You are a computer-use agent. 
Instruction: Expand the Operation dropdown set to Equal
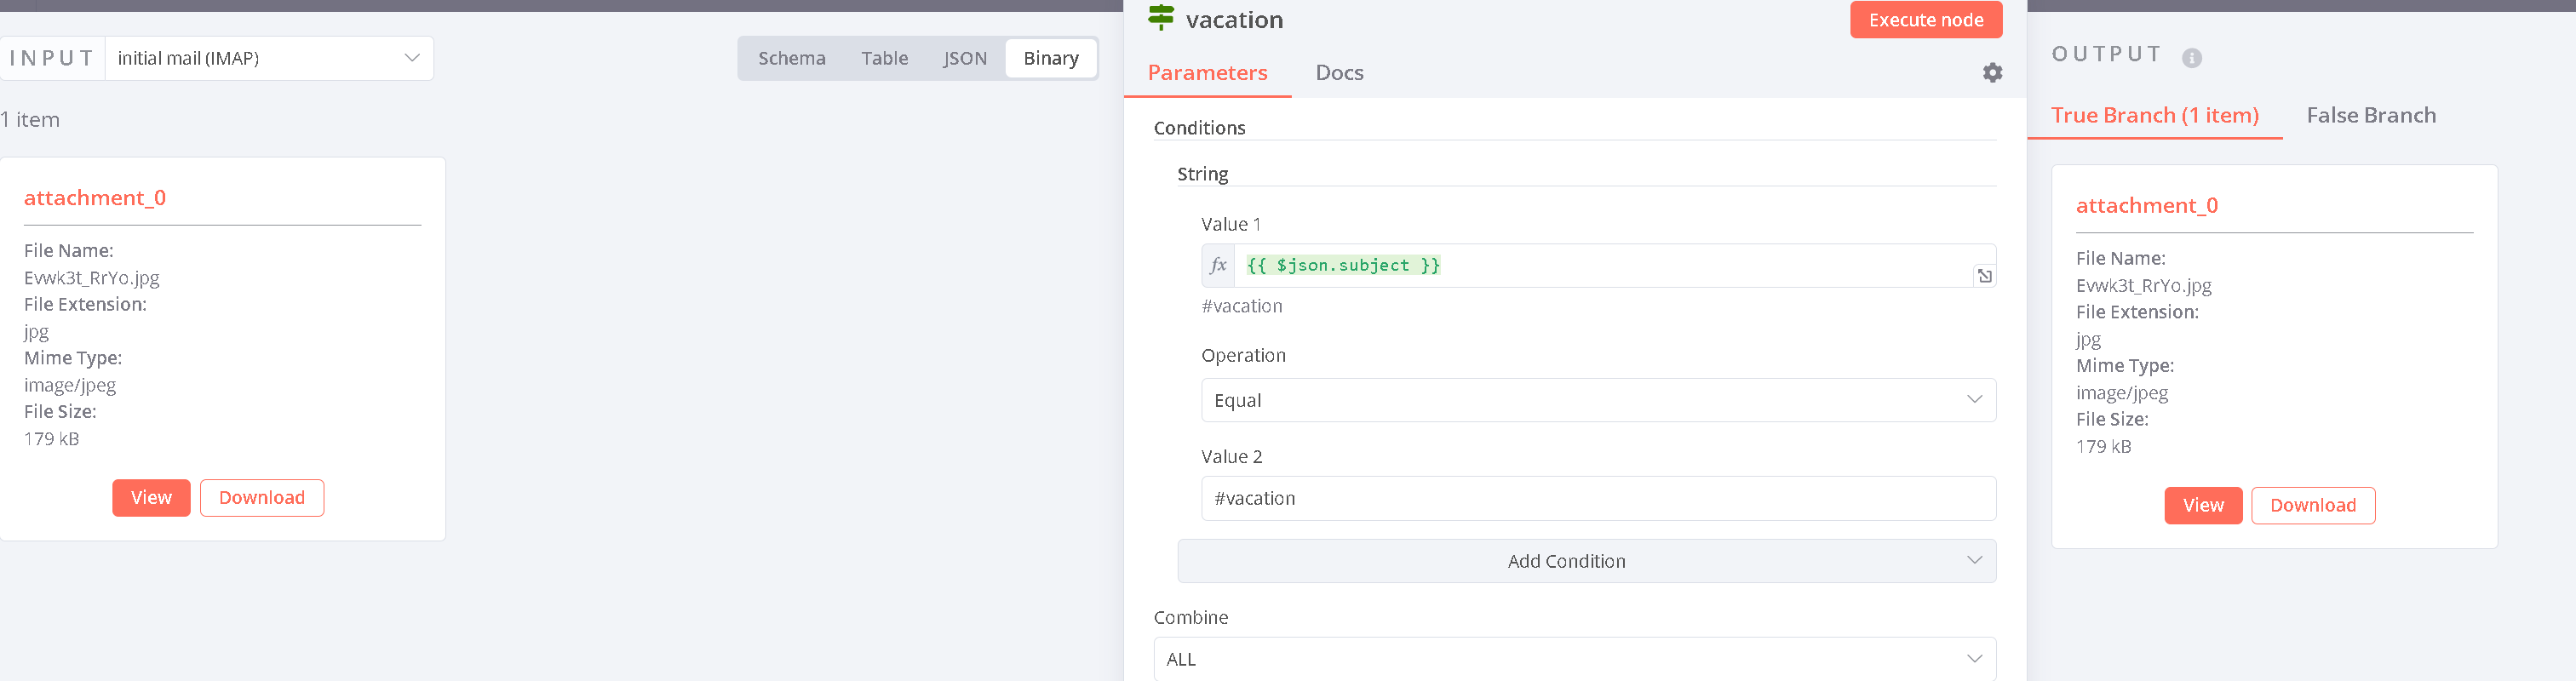(1597, 400)
